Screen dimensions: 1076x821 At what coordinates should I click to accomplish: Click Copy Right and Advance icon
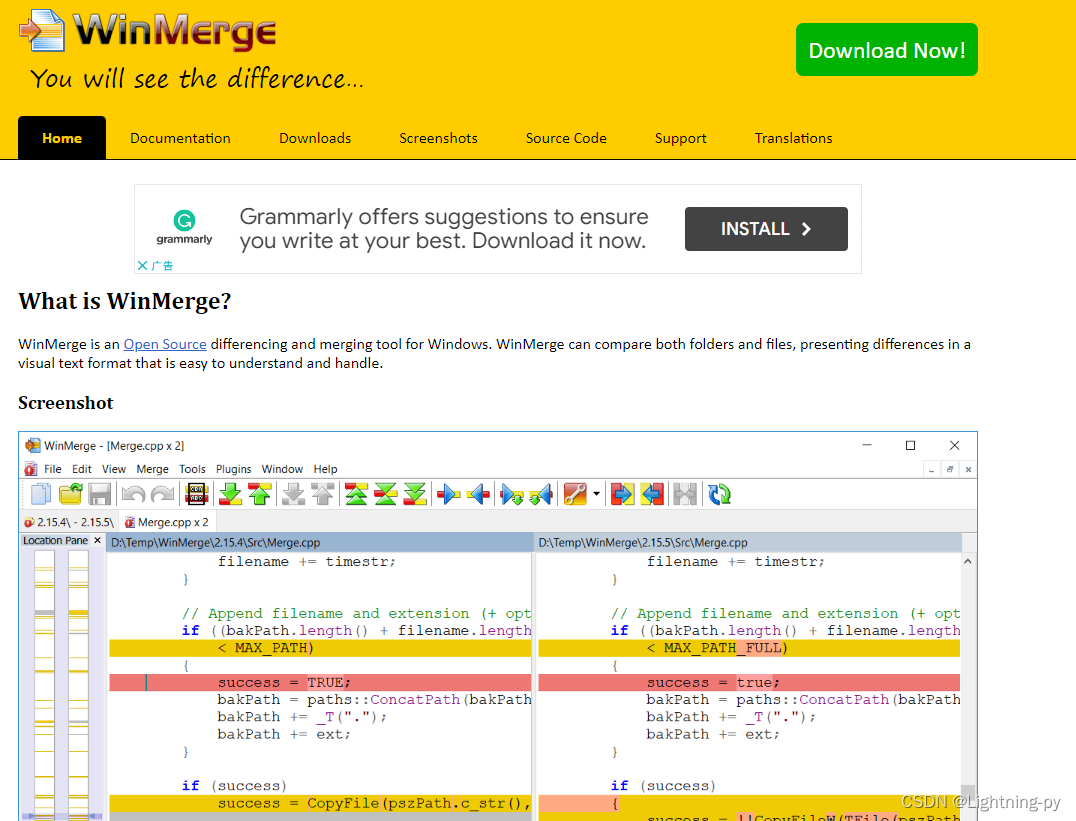(512, 494)
